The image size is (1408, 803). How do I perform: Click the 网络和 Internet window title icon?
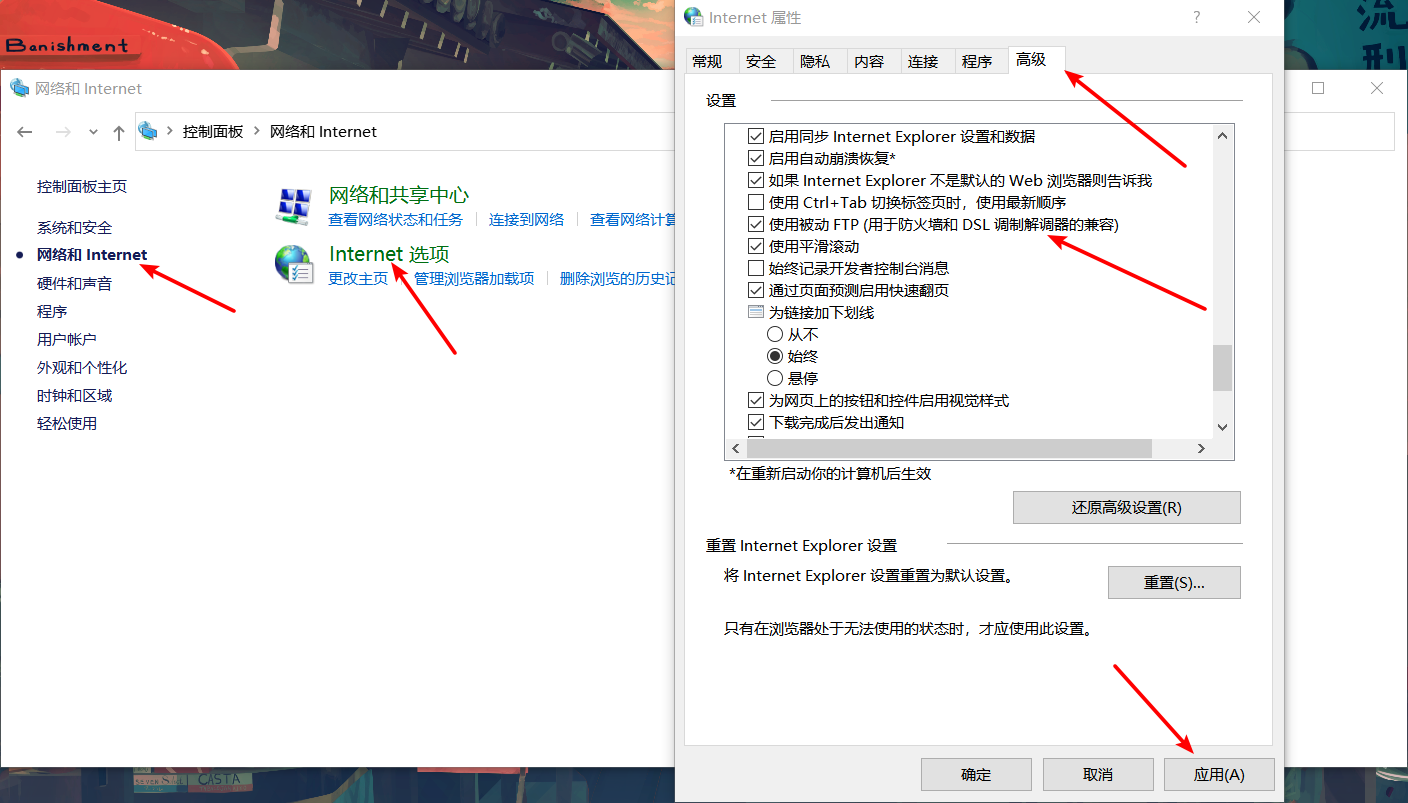point(20,88)
